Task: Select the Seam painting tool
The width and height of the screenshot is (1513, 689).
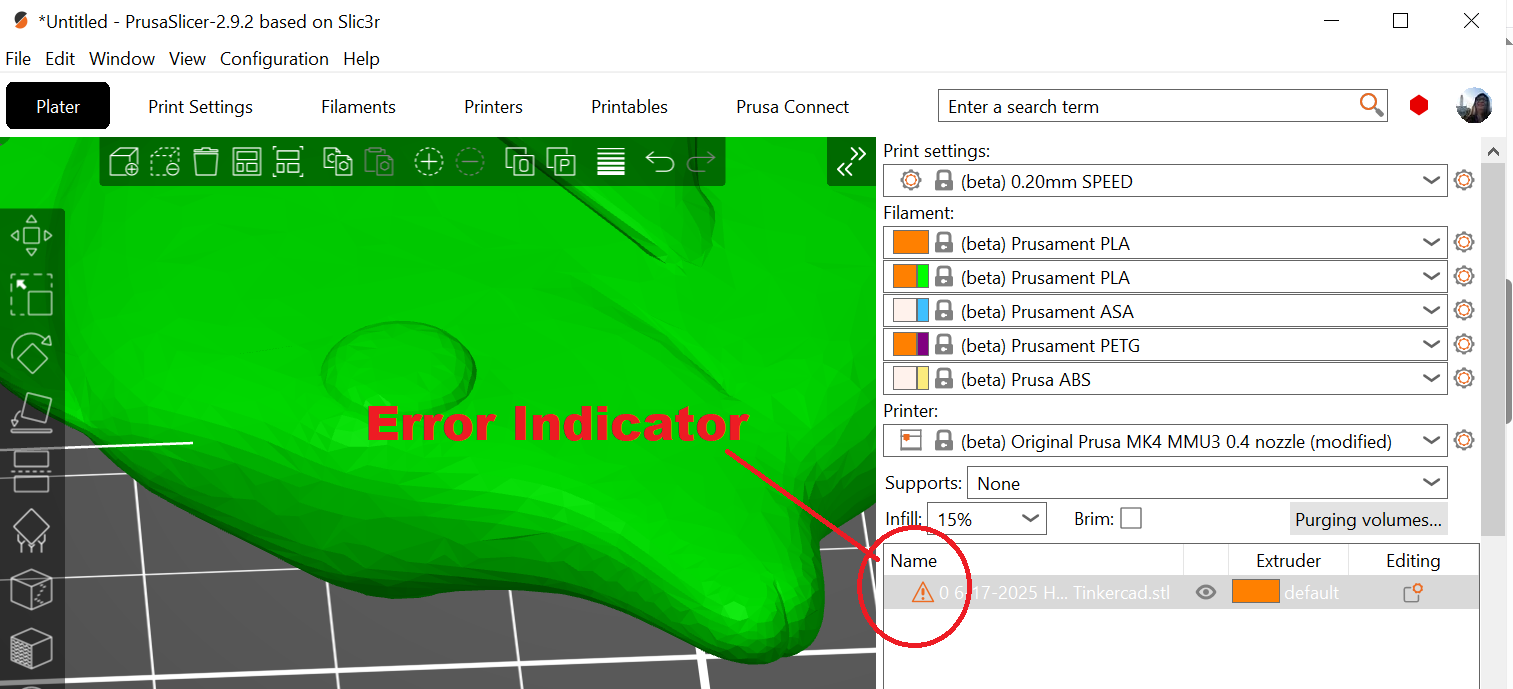Action: tap(31, 589)
